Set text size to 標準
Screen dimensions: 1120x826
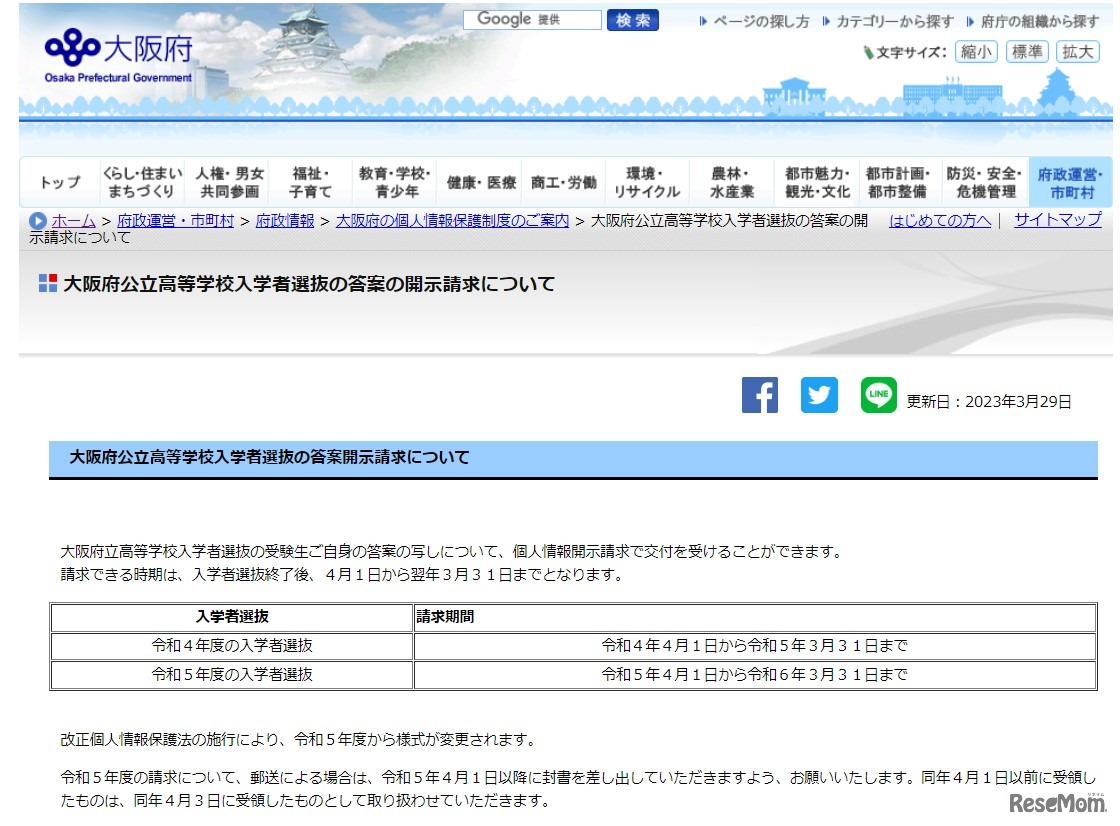pos(1027,52)
